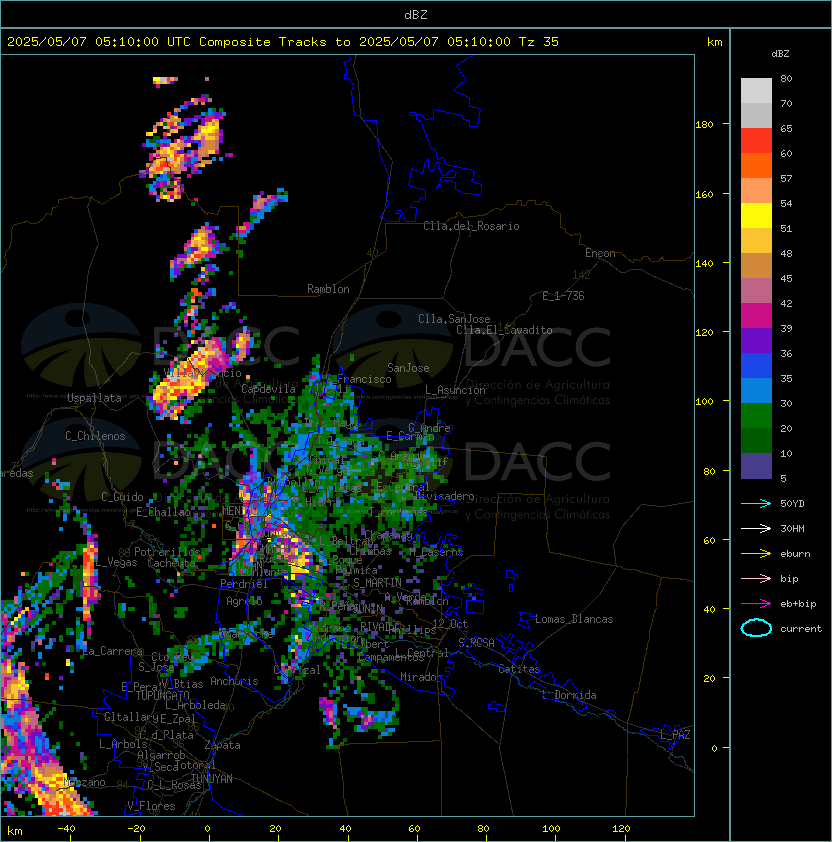The width and height of the screenshot is (832, 842).
Task: Select the light orange 54-57 dBZ swatch
Action: [756, 191]
